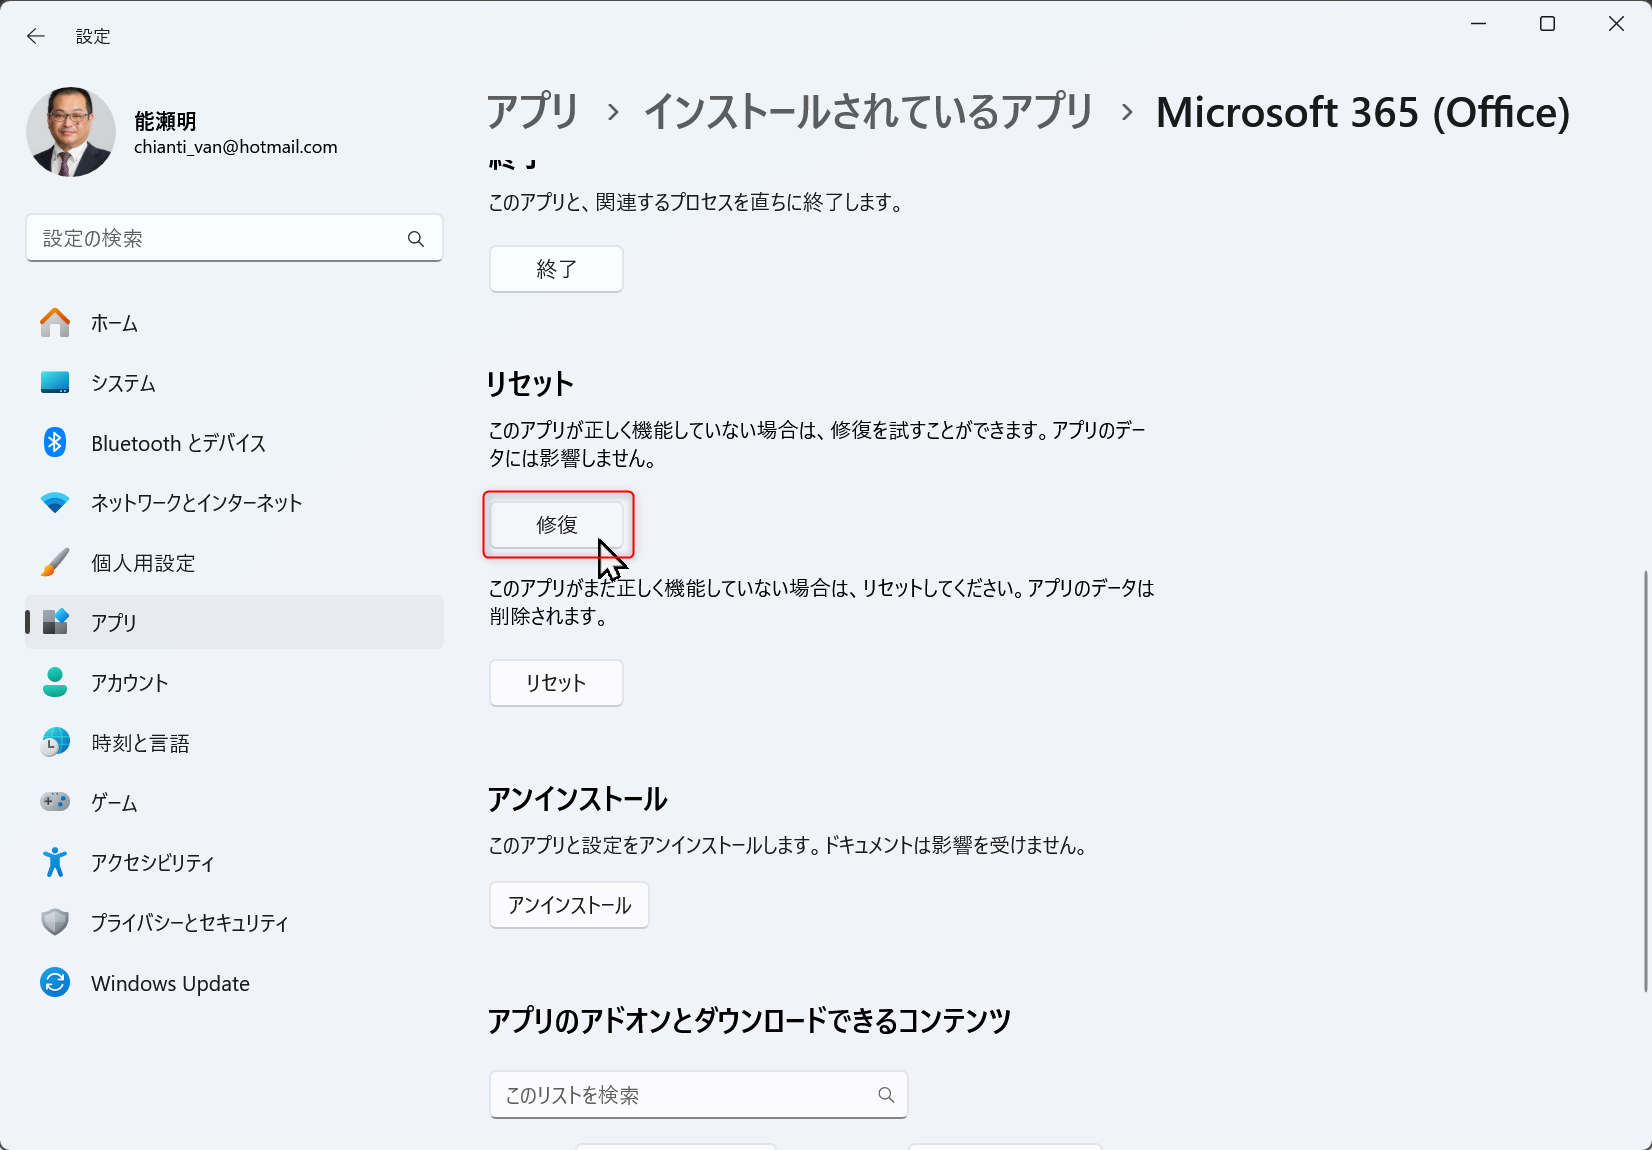The width and height of the screenshot is (1652, 1150).
Task: Click the 能瀬明 account name
Action: (x=165, y=121)
